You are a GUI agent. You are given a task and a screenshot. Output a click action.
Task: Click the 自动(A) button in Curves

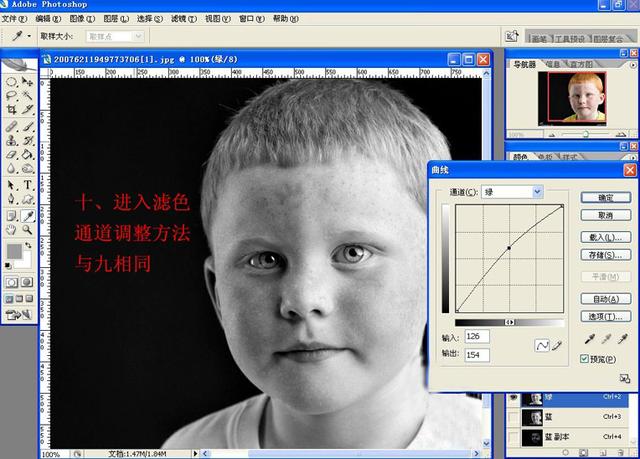point(605,299)
